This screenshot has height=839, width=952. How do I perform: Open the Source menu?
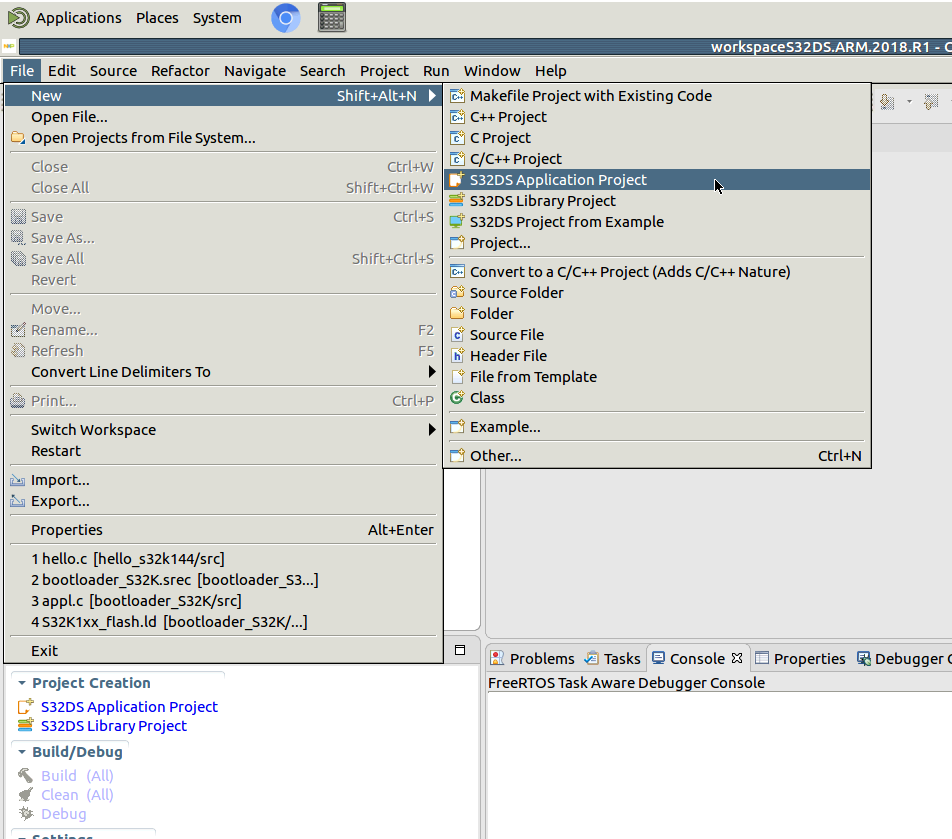tap(114, 71)
